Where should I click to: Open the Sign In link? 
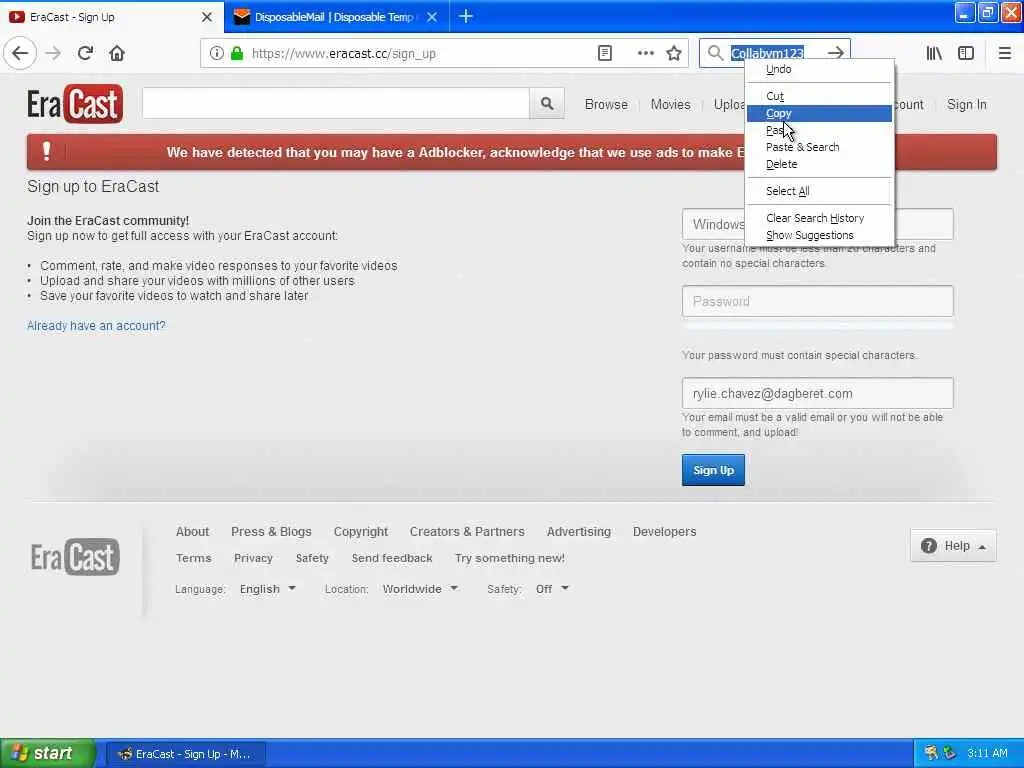click(967, 104)
